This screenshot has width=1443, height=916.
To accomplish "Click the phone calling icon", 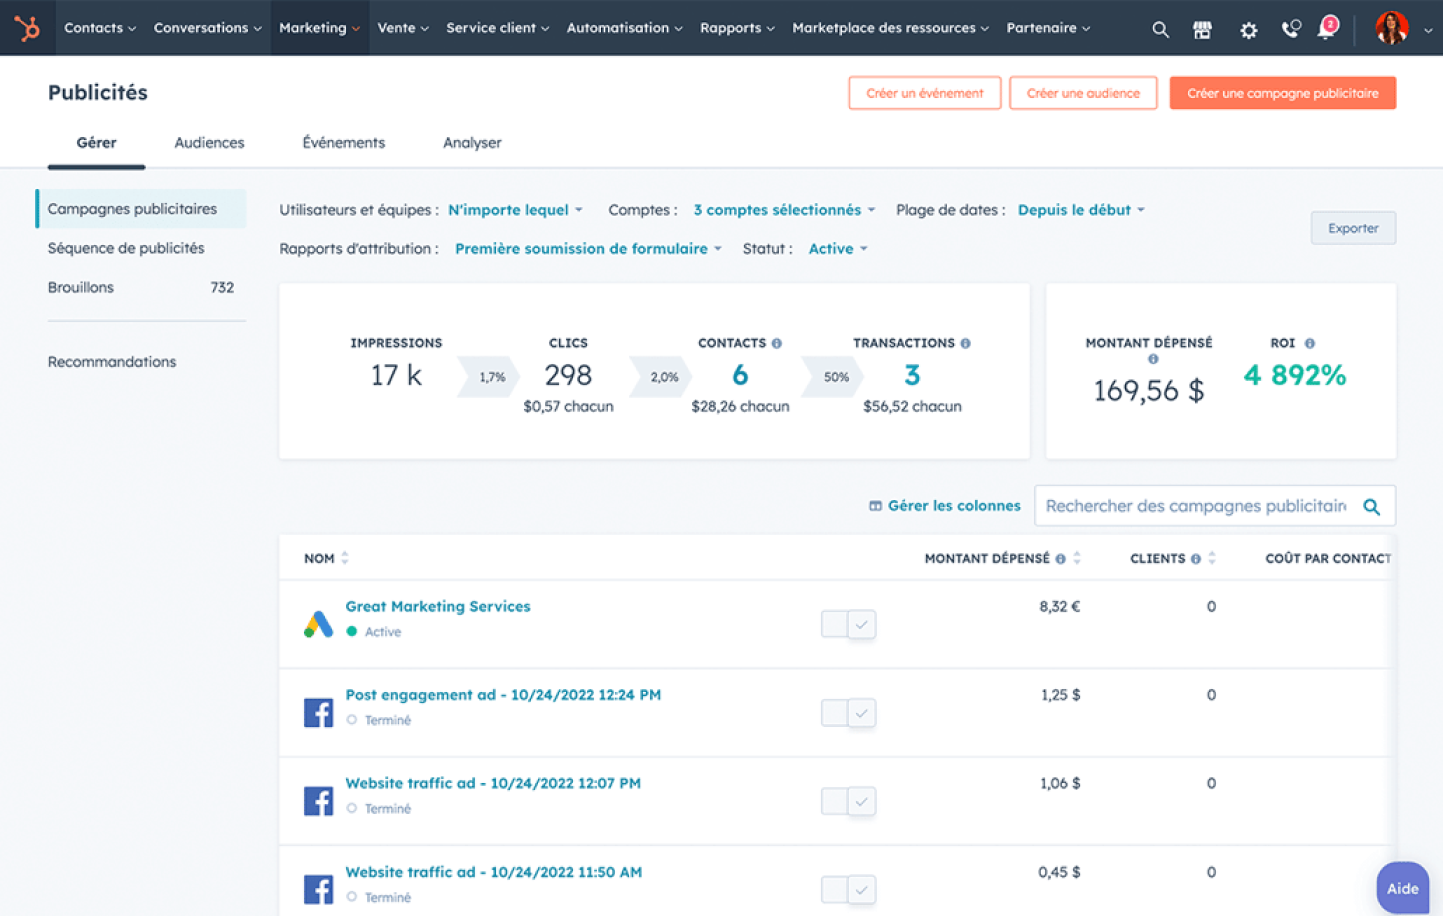I will pyautogui.click(x=1290, y=29).
